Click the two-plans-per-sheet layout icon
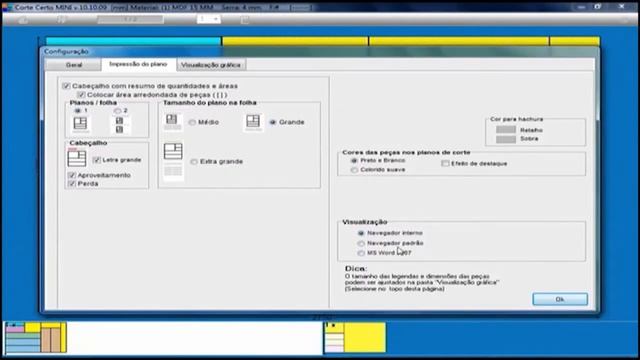The image size is (640, 360). (119, 125)
